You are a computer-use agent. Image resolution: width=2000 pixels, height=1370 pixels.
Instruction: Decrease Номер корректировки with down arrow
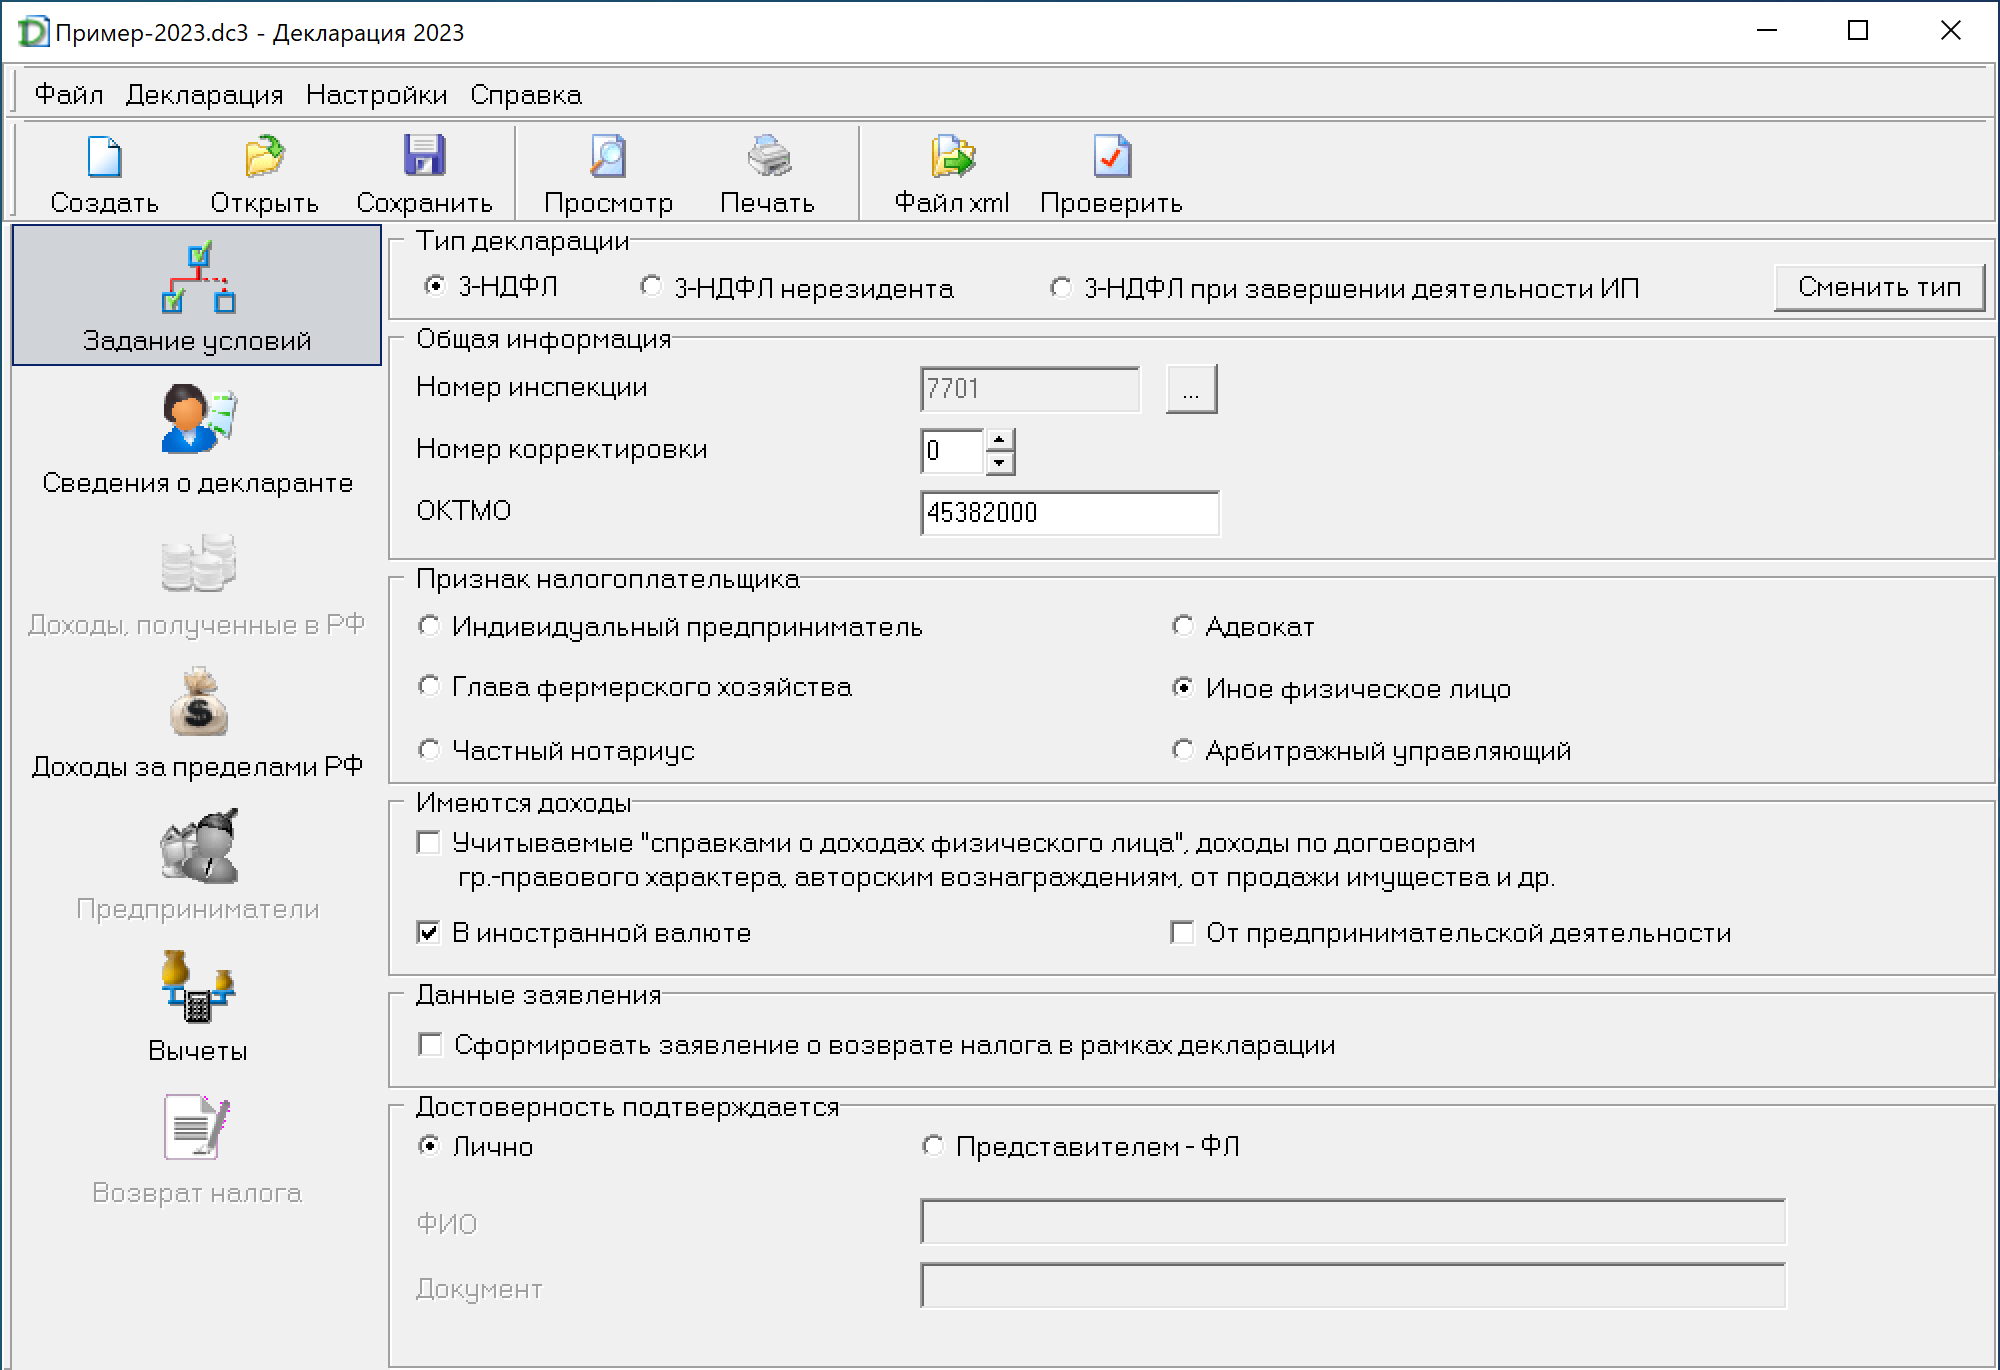coord(1000,463)
